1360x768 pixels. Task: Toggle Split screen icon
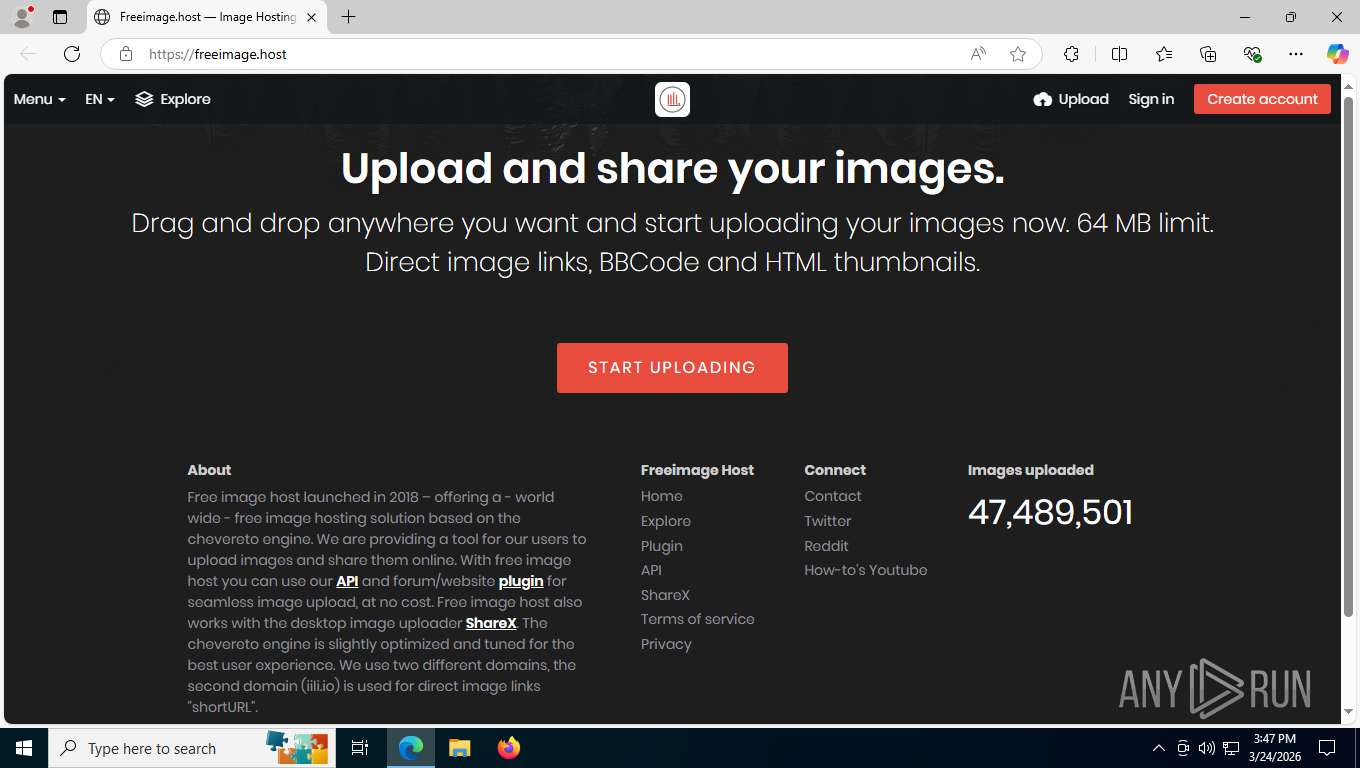click(1119, 54)
